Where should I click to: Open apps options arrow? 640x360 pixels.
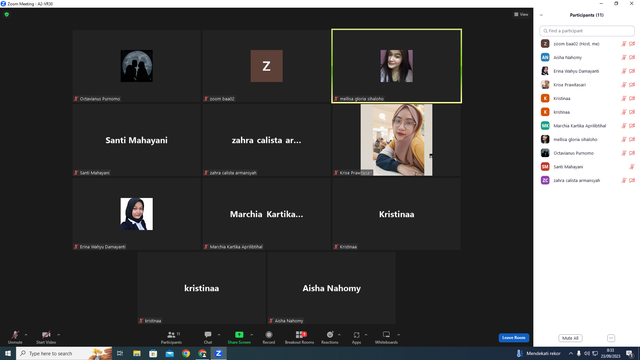tap(366, 335)
